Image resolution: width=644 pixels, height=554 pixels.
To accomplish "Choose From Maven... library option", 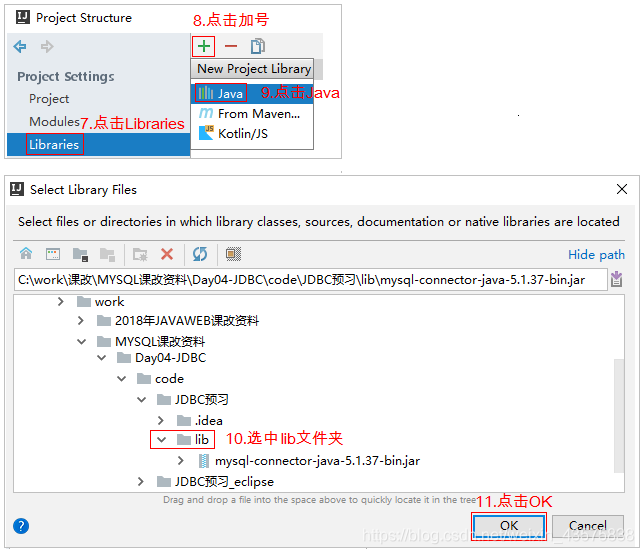I will tap(252, 113).
